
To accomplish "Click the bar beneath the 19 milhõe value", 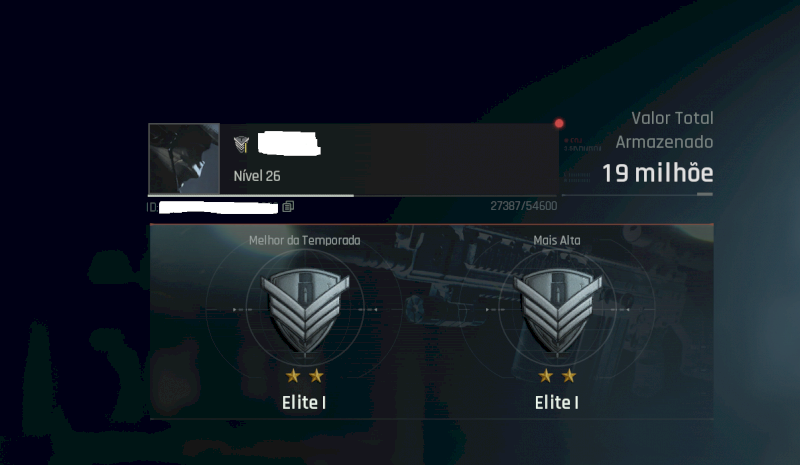I will 637,194.
